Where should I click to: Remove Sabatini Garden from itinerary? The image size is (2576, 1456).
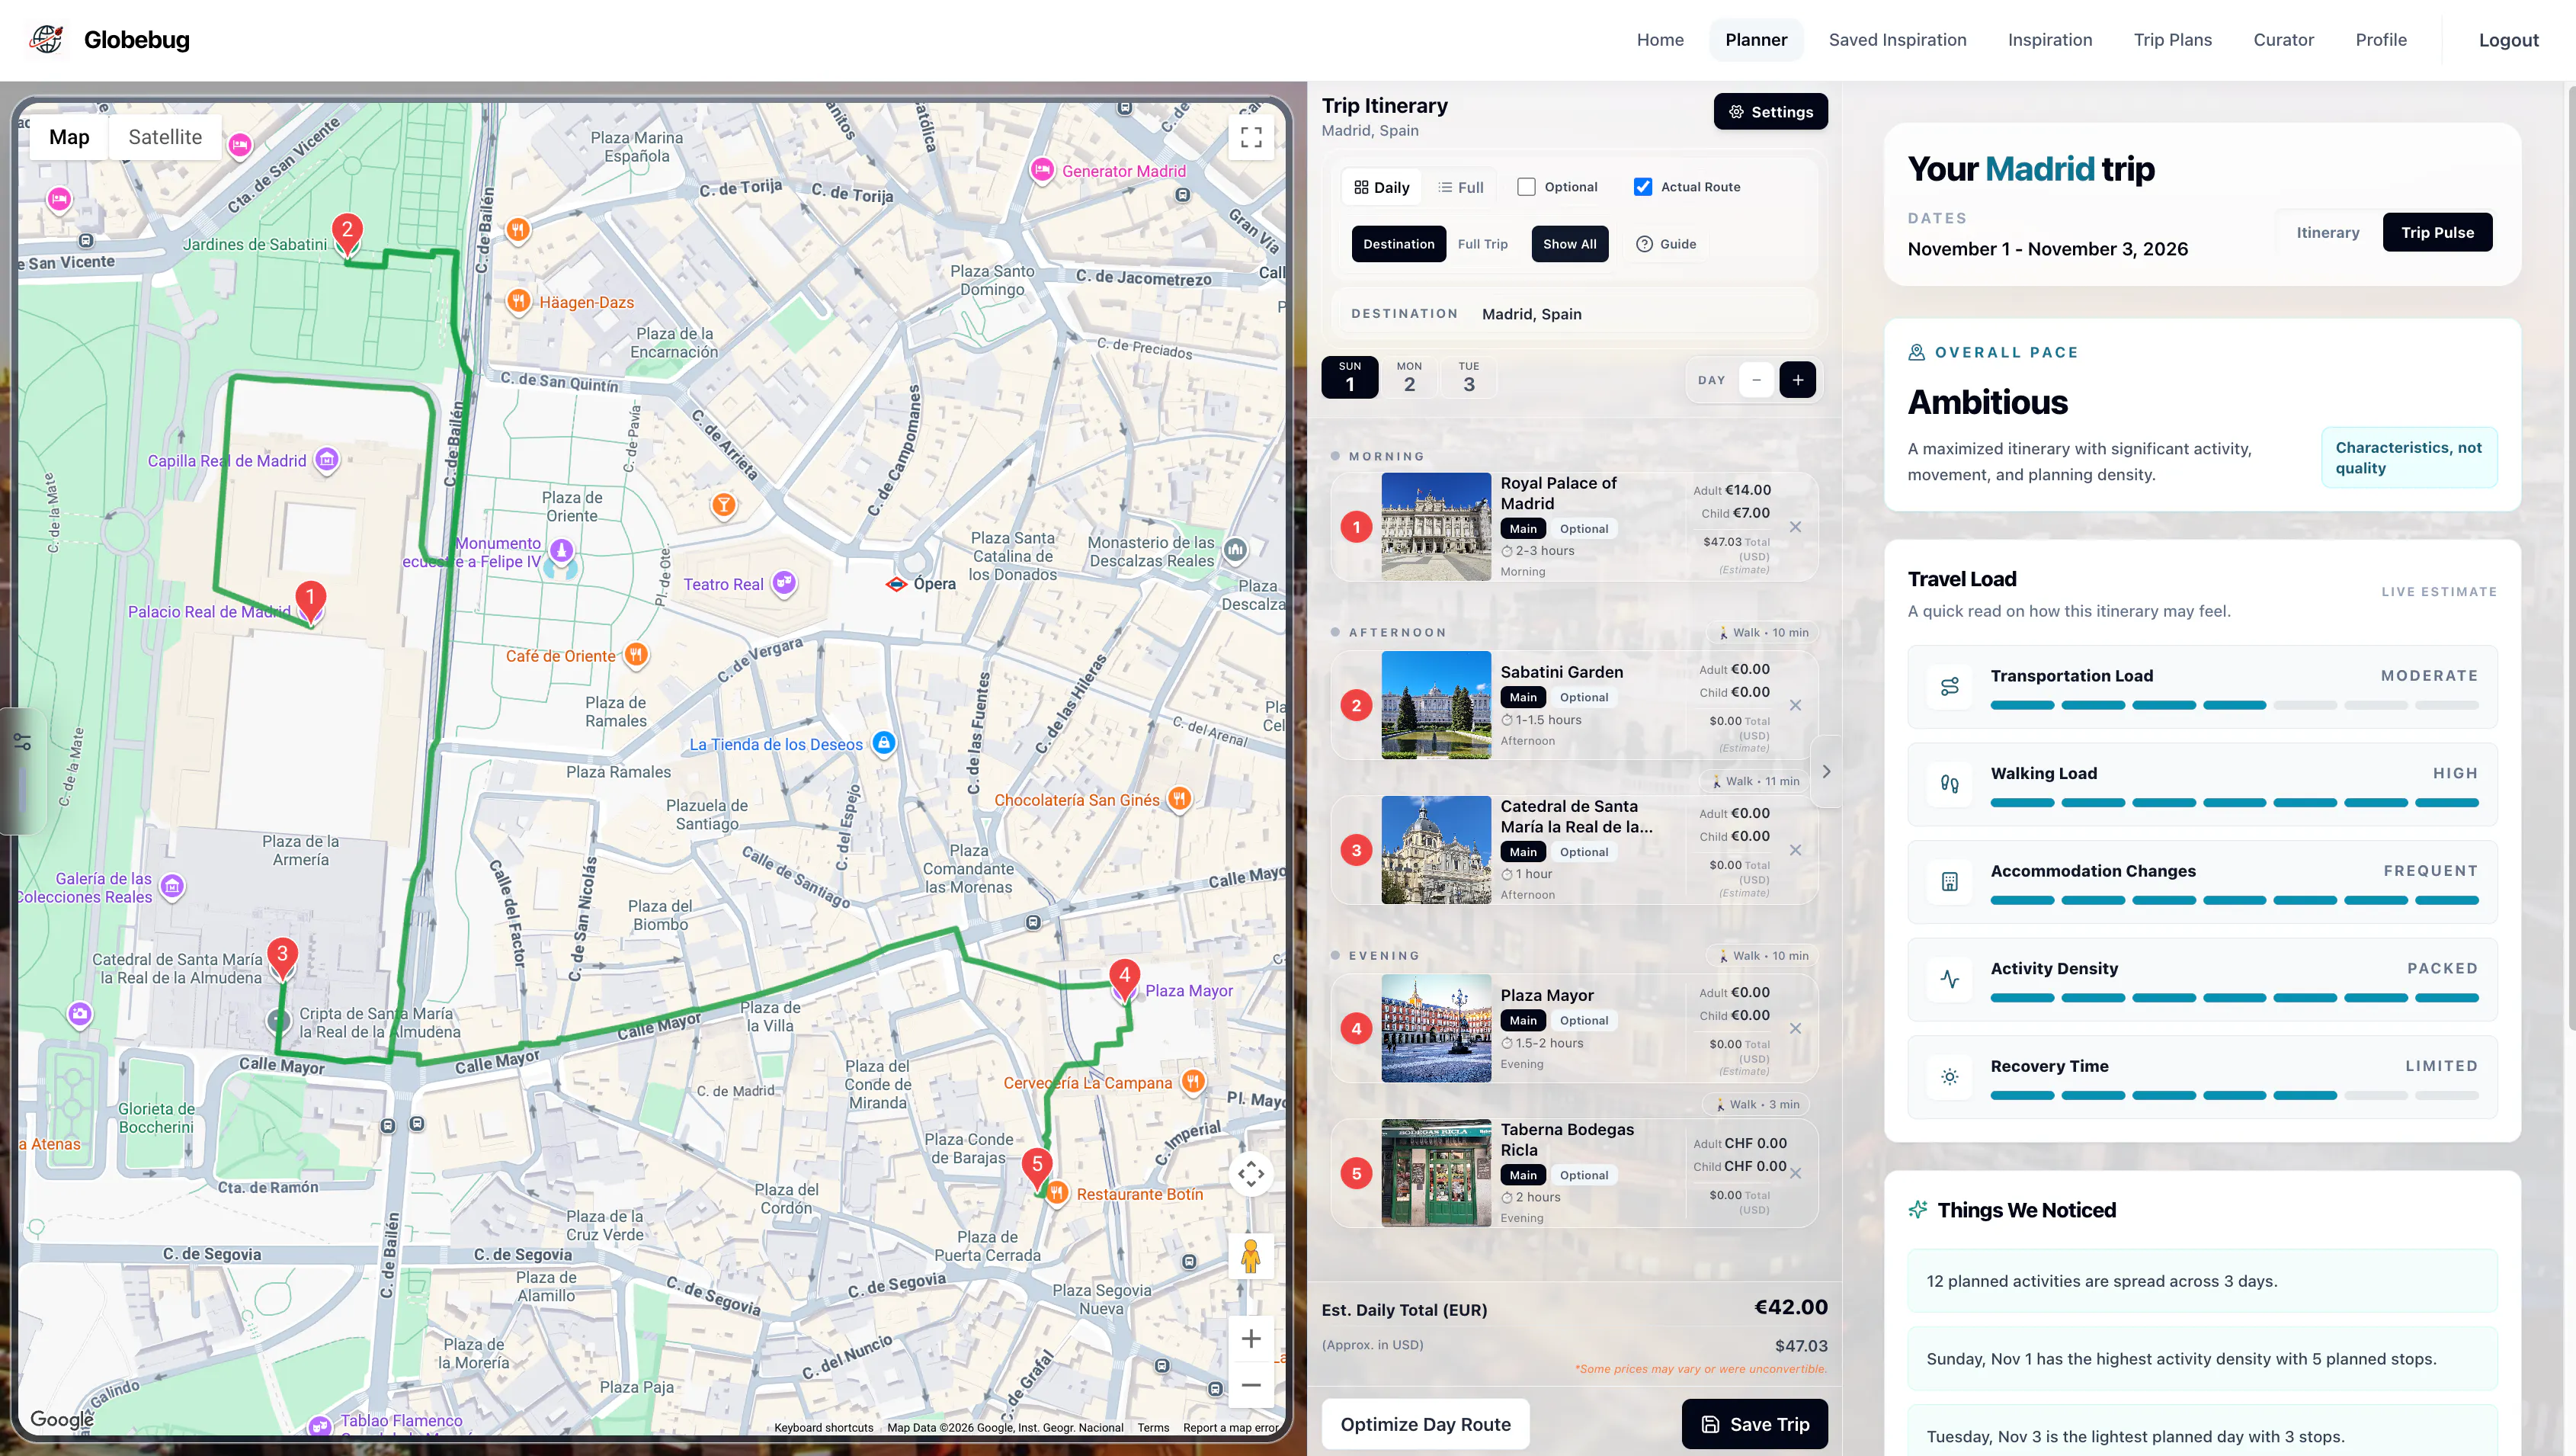pyautogui.click(x=1796, y=705)
